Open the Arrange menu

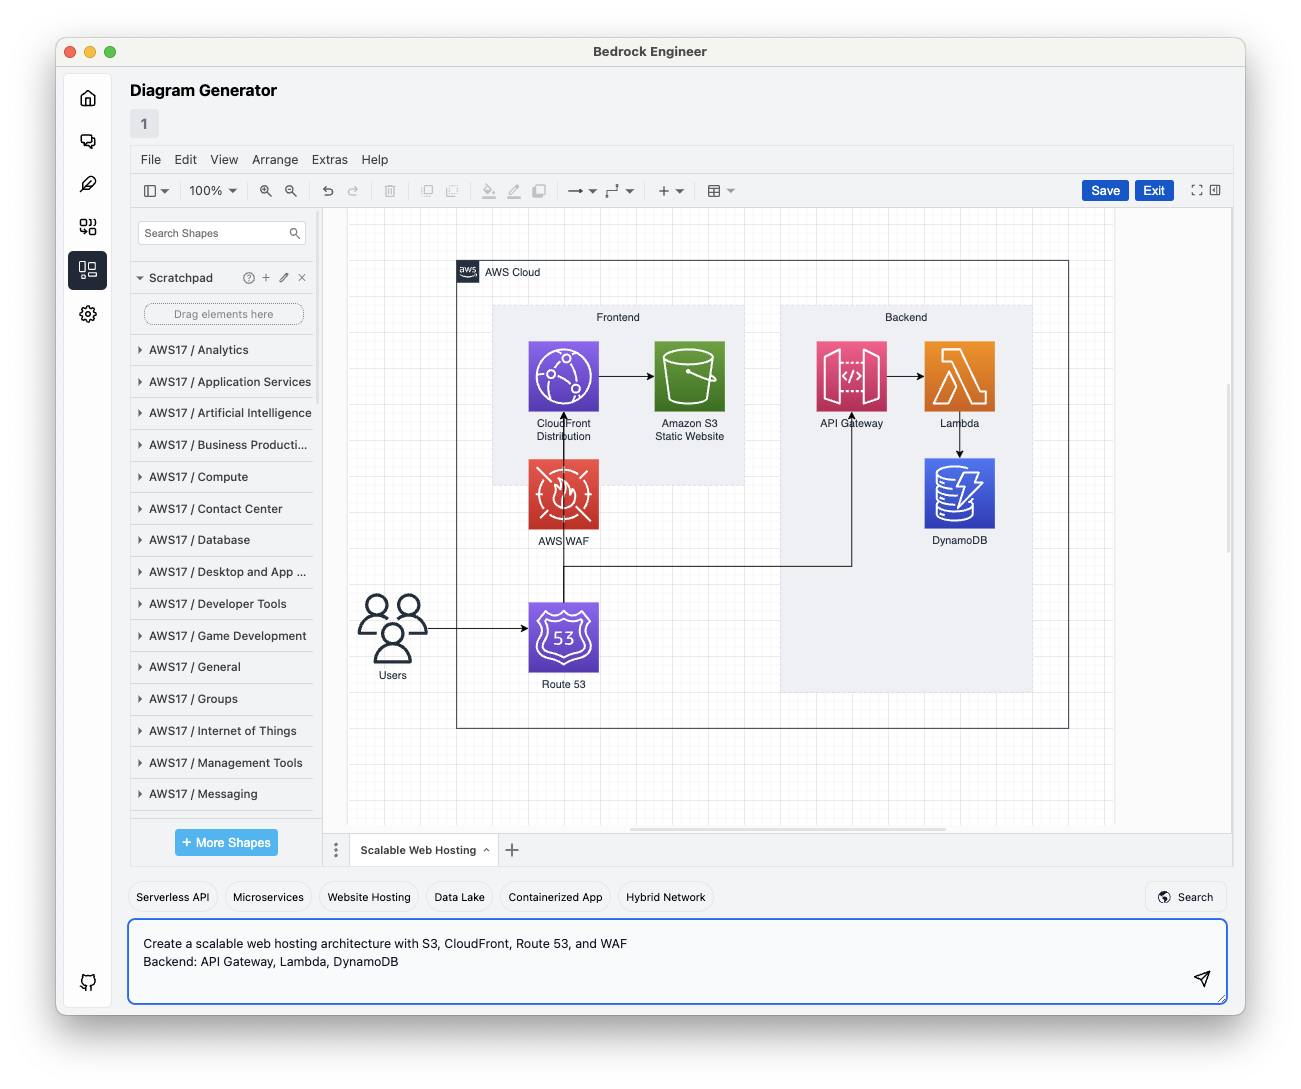click(x=275, y=160)
